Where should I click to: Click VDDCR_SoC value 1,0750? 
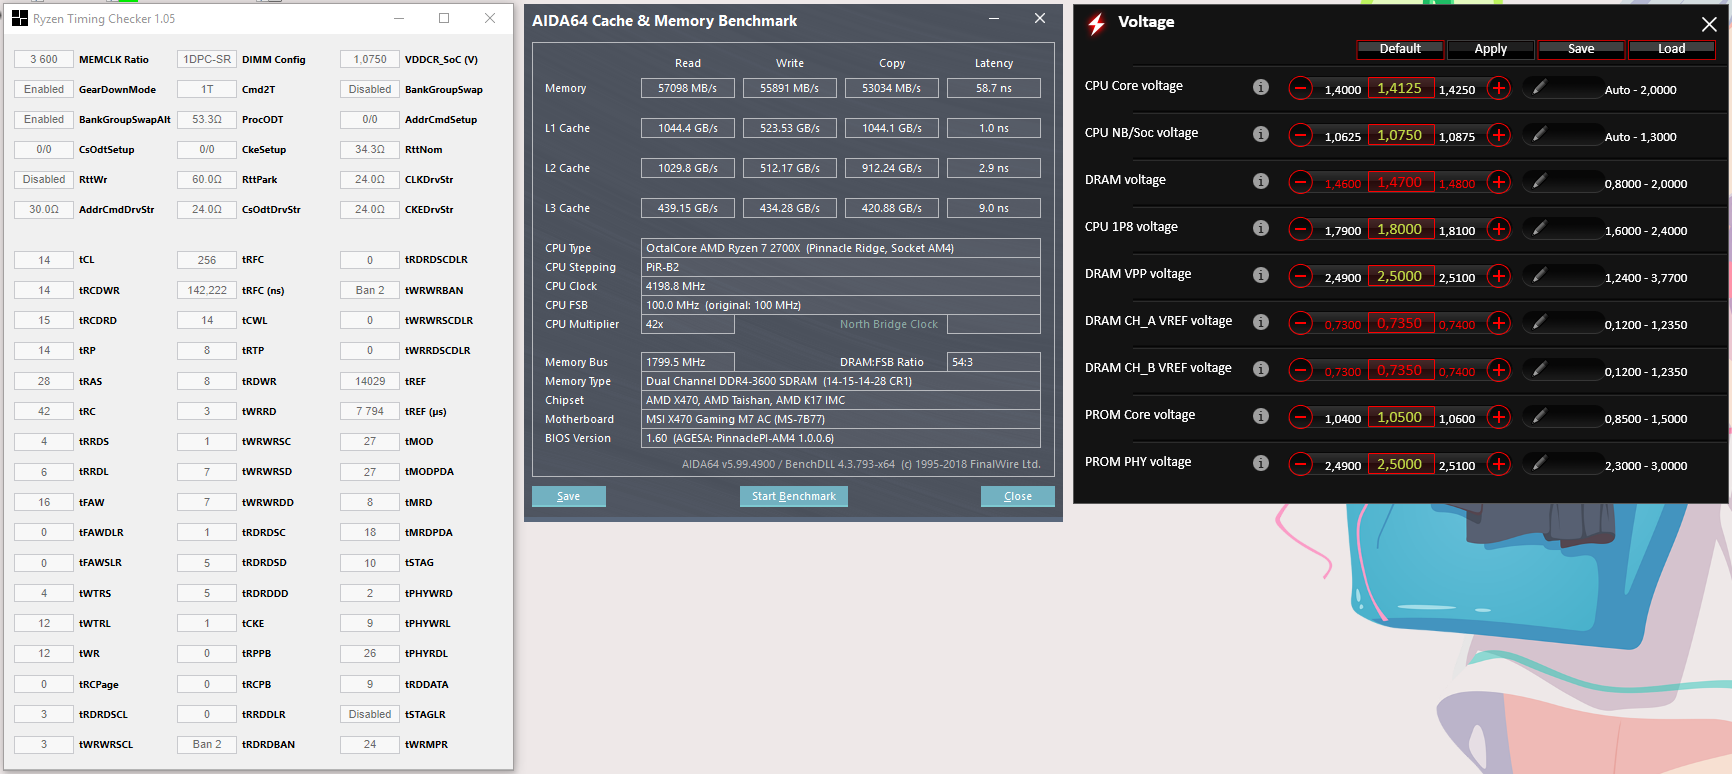pos(370,59)
